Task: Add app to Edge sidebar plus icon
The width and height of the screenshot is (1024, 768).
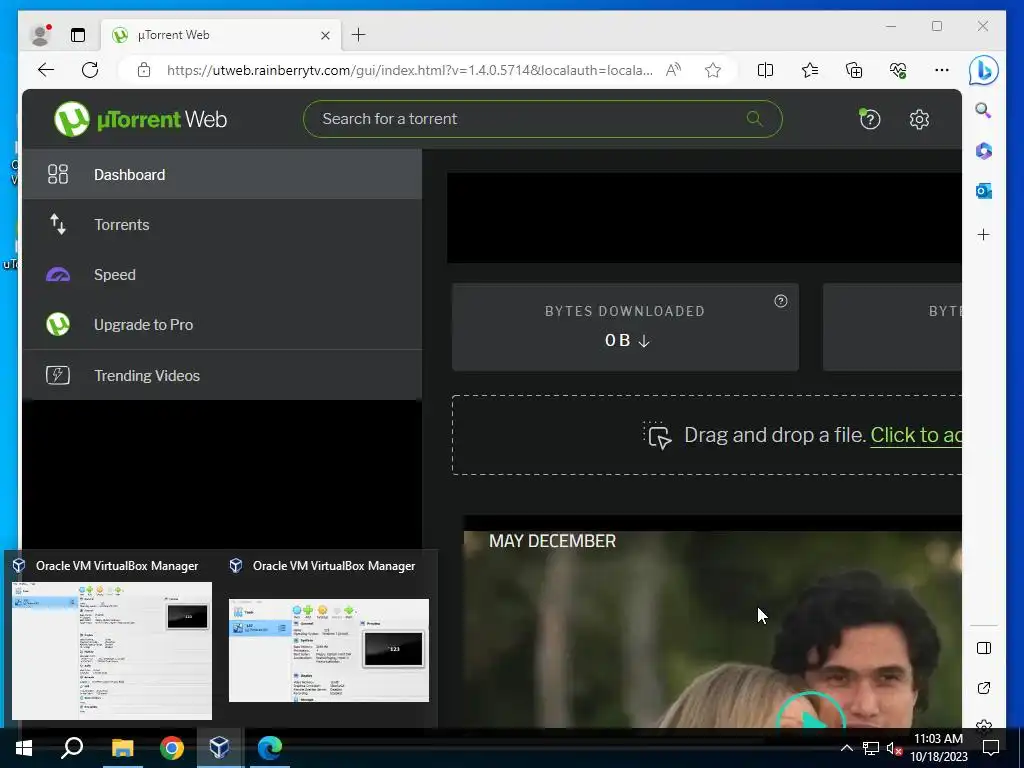Action: click(984, 234)
